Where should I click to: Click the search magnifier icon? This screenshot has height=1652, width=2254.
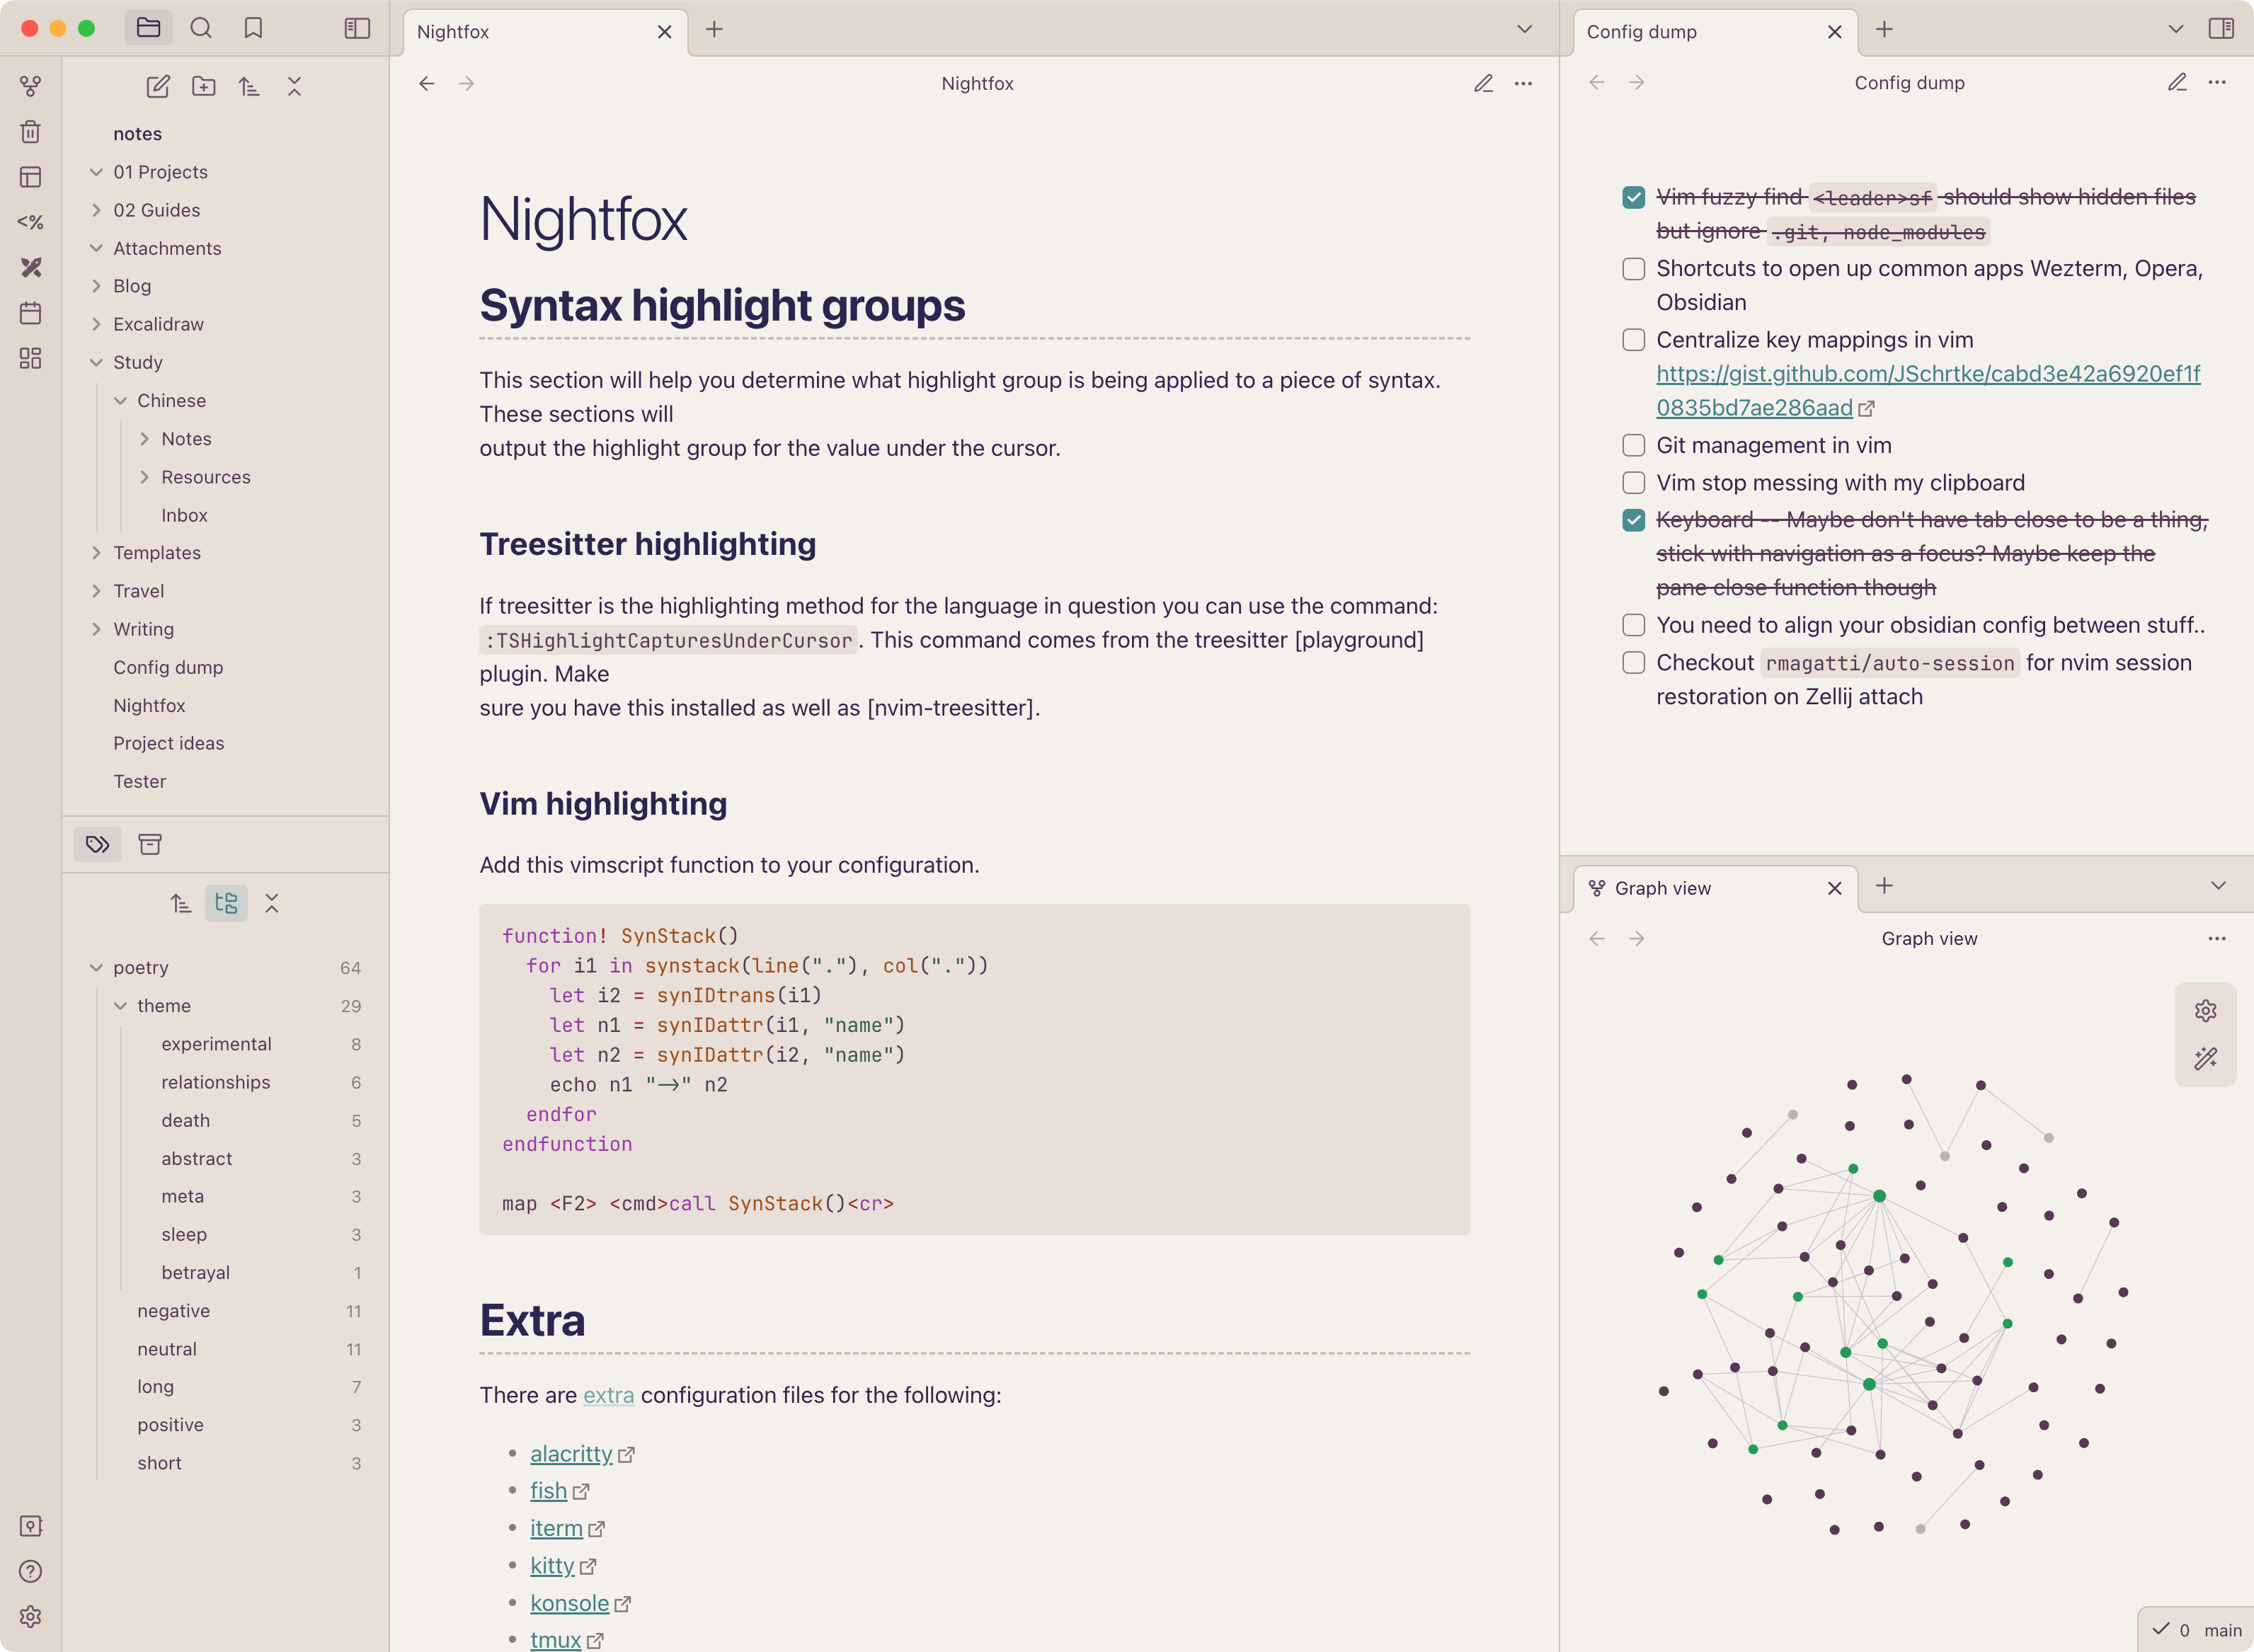[x=201, y=28]
